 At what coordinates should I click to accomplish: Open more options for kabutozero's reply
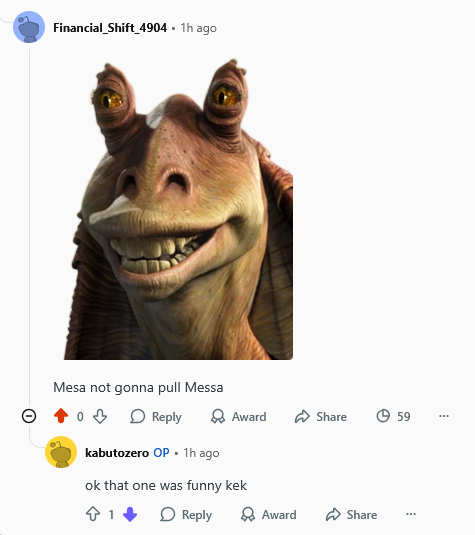click(x=411, y=514)
